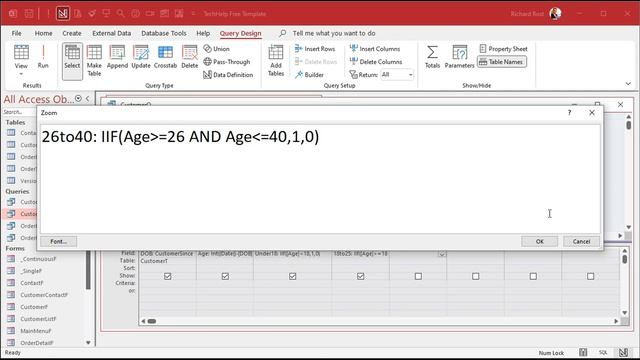640x360 pixels.
Task: Open the expression Builder
Action: [x=309, y=75]
